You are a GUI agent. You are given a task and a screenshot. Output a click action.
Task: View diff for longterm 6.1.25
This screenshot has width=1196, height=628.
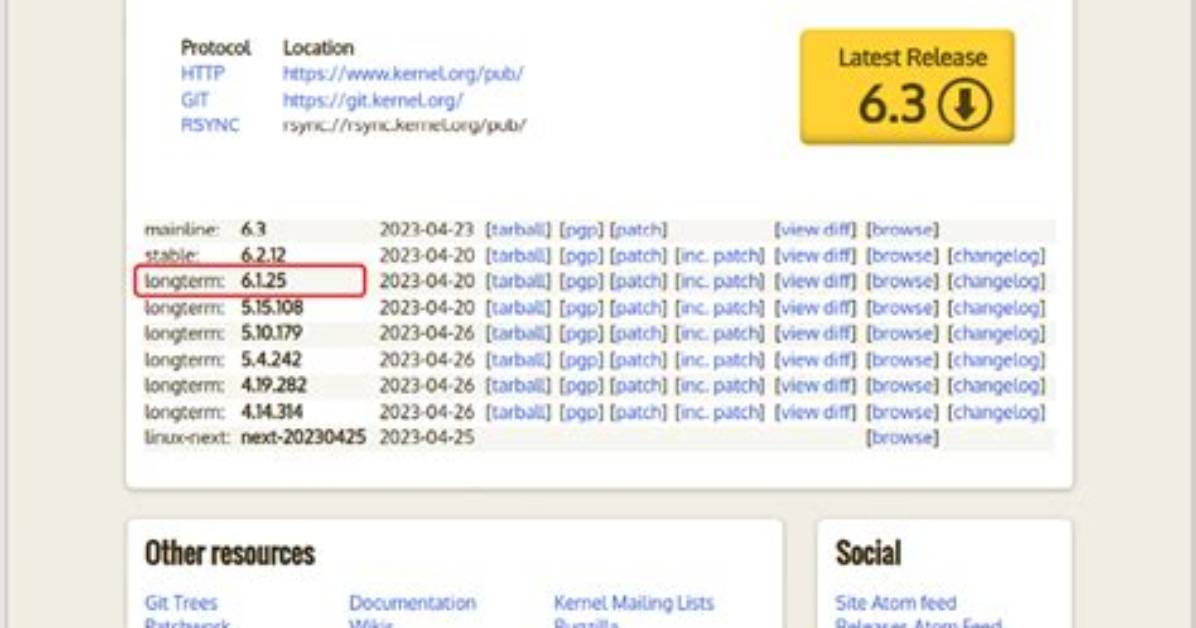coord(815,281)
